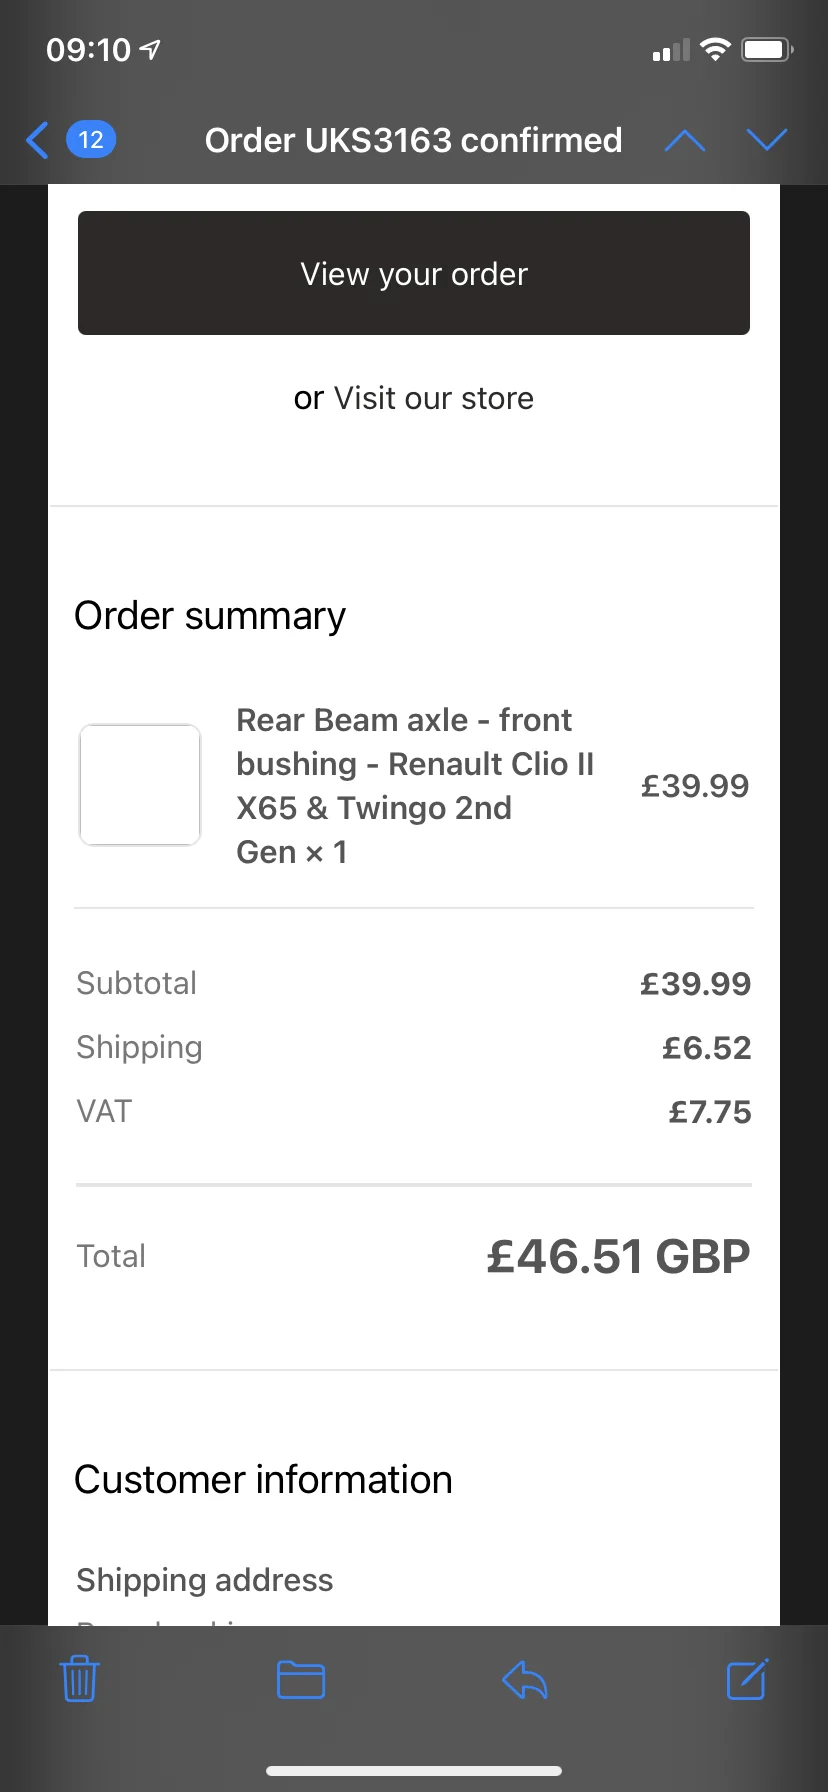The height and width of the screenshot is (1792, 828).
Task: Compose a new message icon
Action: [747, 1679]
